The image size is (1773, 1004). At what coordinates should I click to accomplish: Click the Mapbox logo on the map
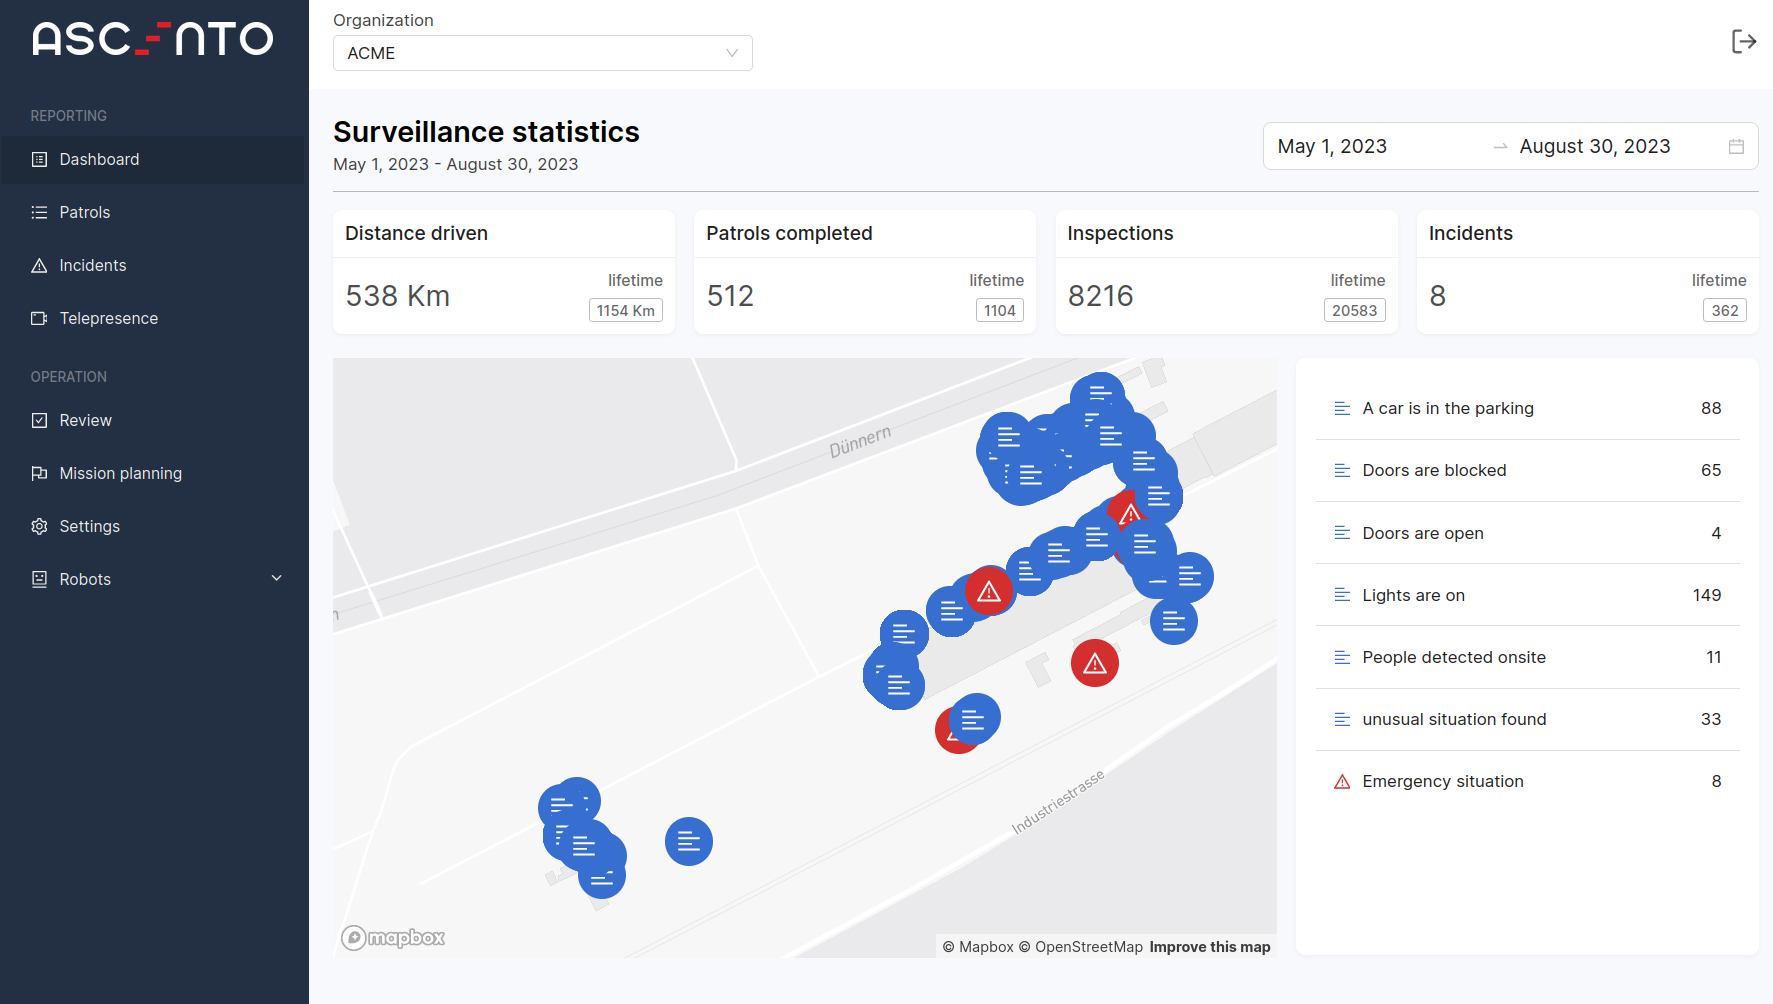393,938
